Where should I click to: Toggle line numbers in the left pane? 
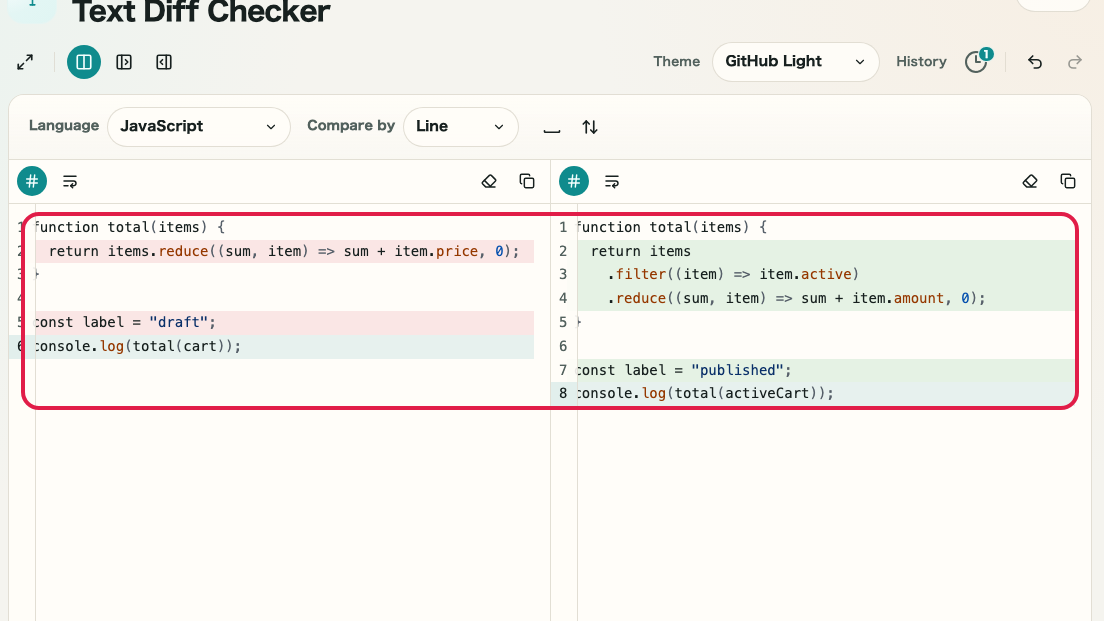32,181
